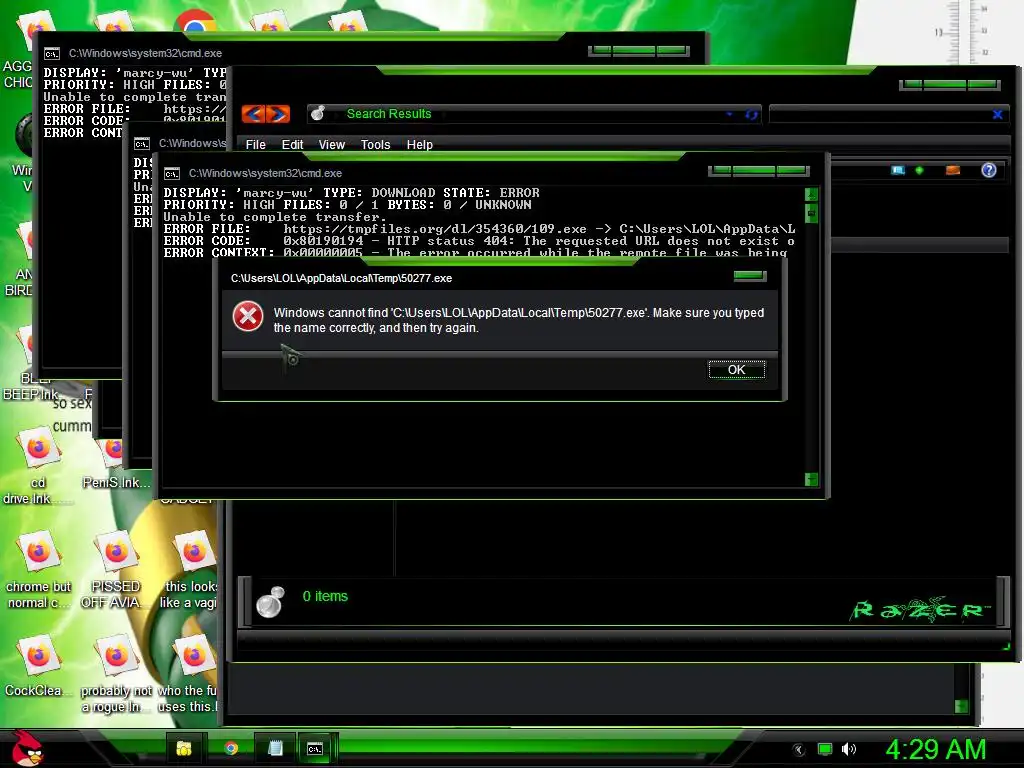Image resolution: width=1024 pixels, height=768 pixels.
Task: Click OK in the 50277.exe error dialog
Action: 737,370
